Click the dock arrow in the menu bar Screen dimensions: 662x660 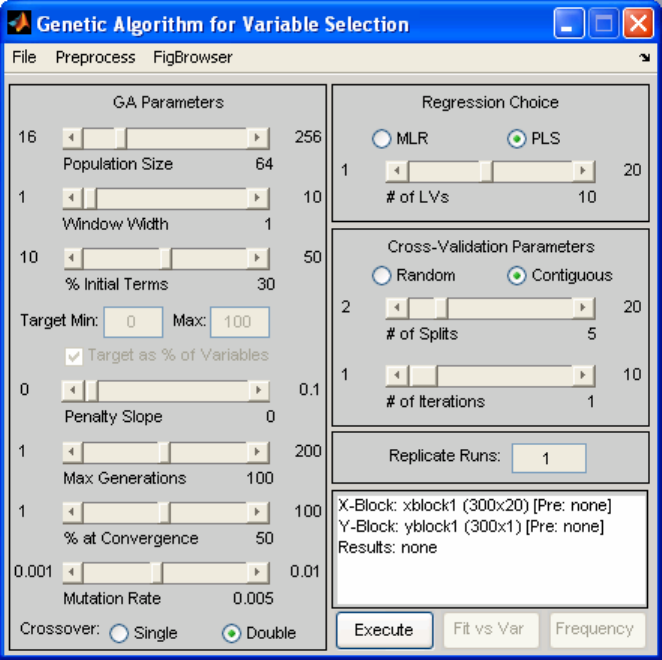(x=644, y=59)
